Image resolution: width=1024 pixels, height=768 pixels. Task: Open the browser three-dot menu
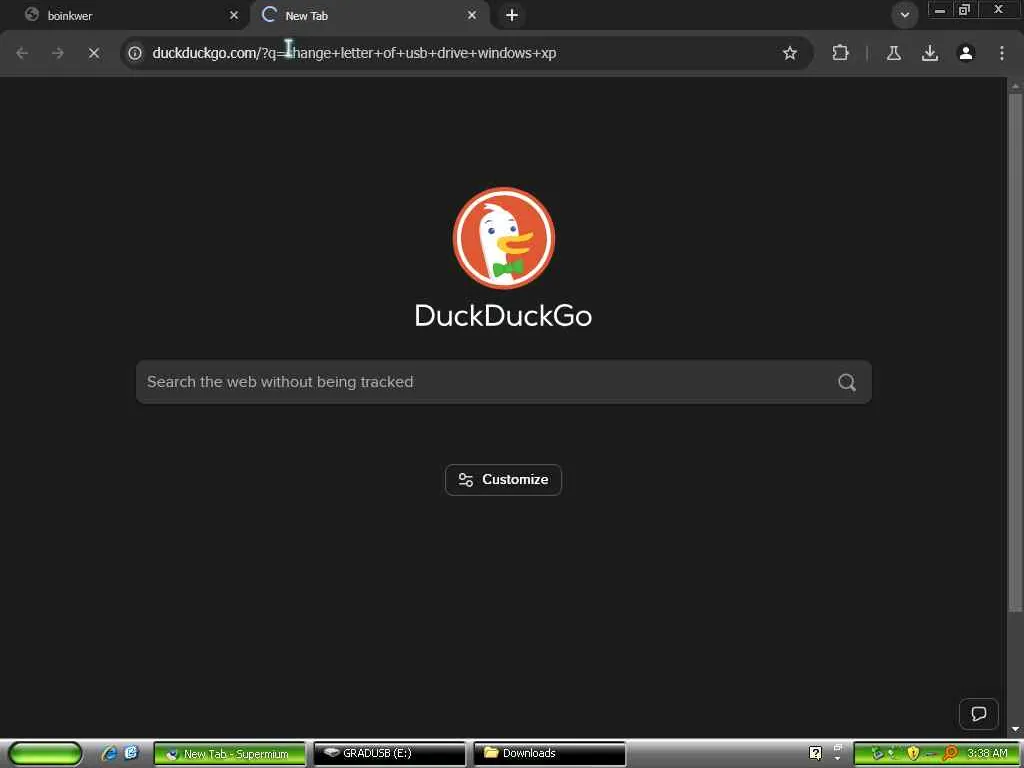pos(1002,53)
